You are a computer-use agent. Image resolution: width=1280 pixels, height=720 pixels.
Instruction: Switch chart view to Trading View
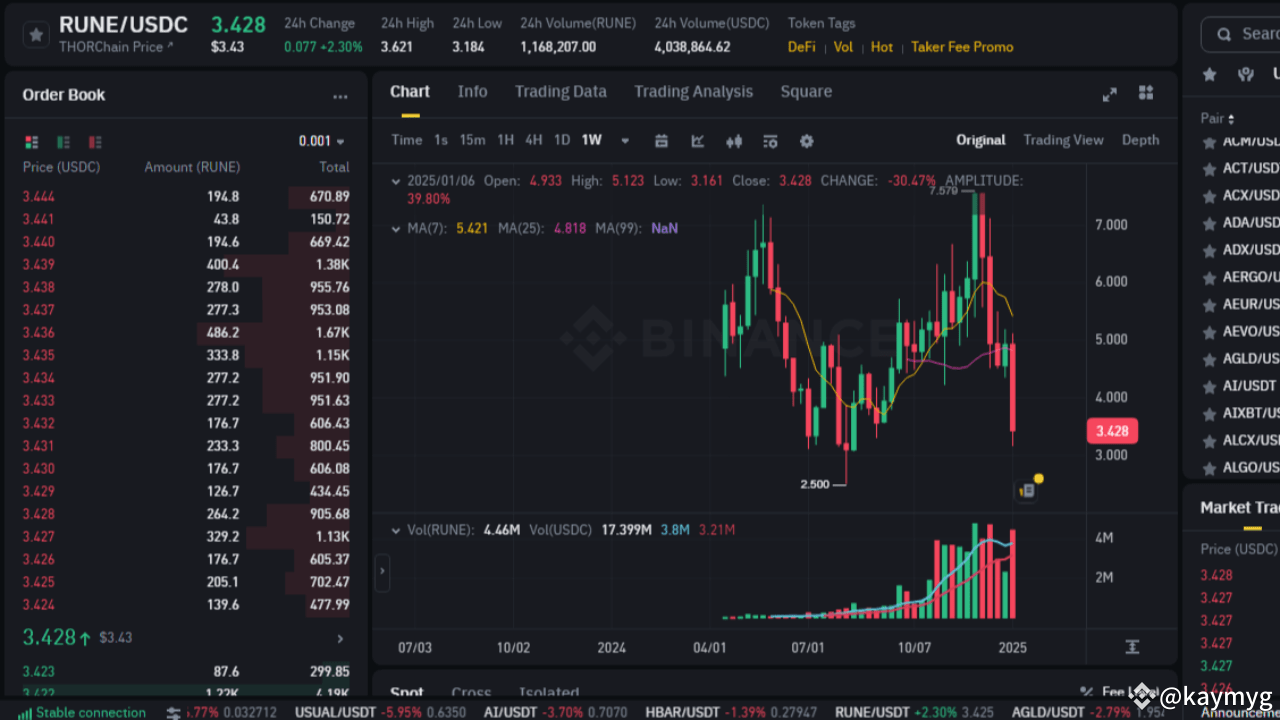point(1063,140)
